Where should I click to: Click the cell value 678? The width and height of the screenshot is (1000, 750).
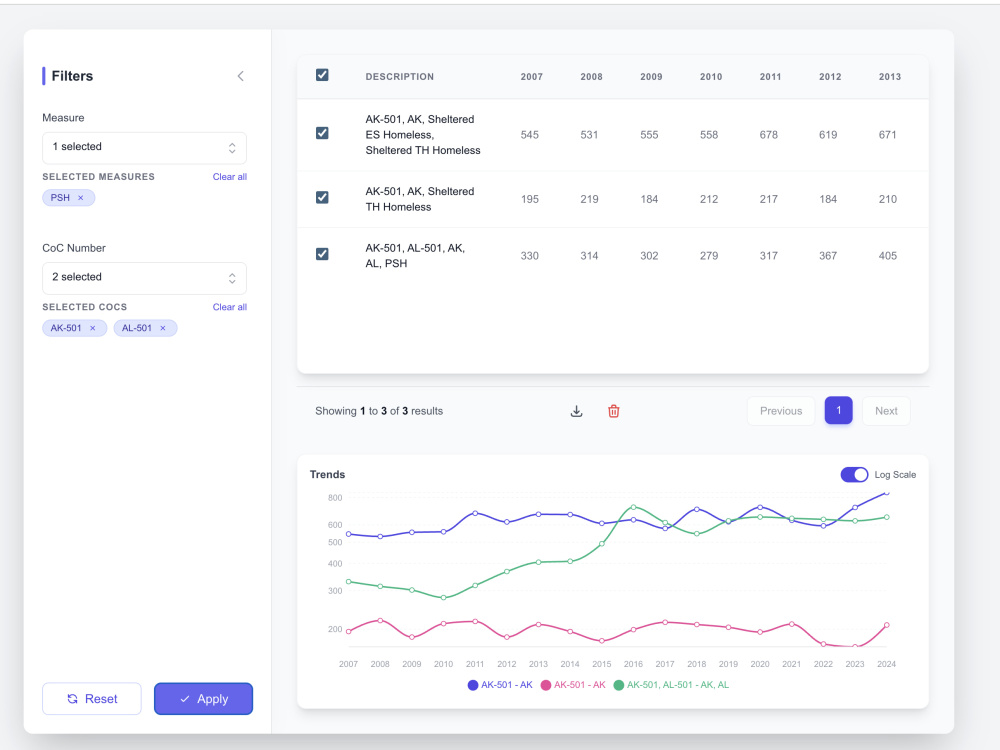(x=768, y=135)
